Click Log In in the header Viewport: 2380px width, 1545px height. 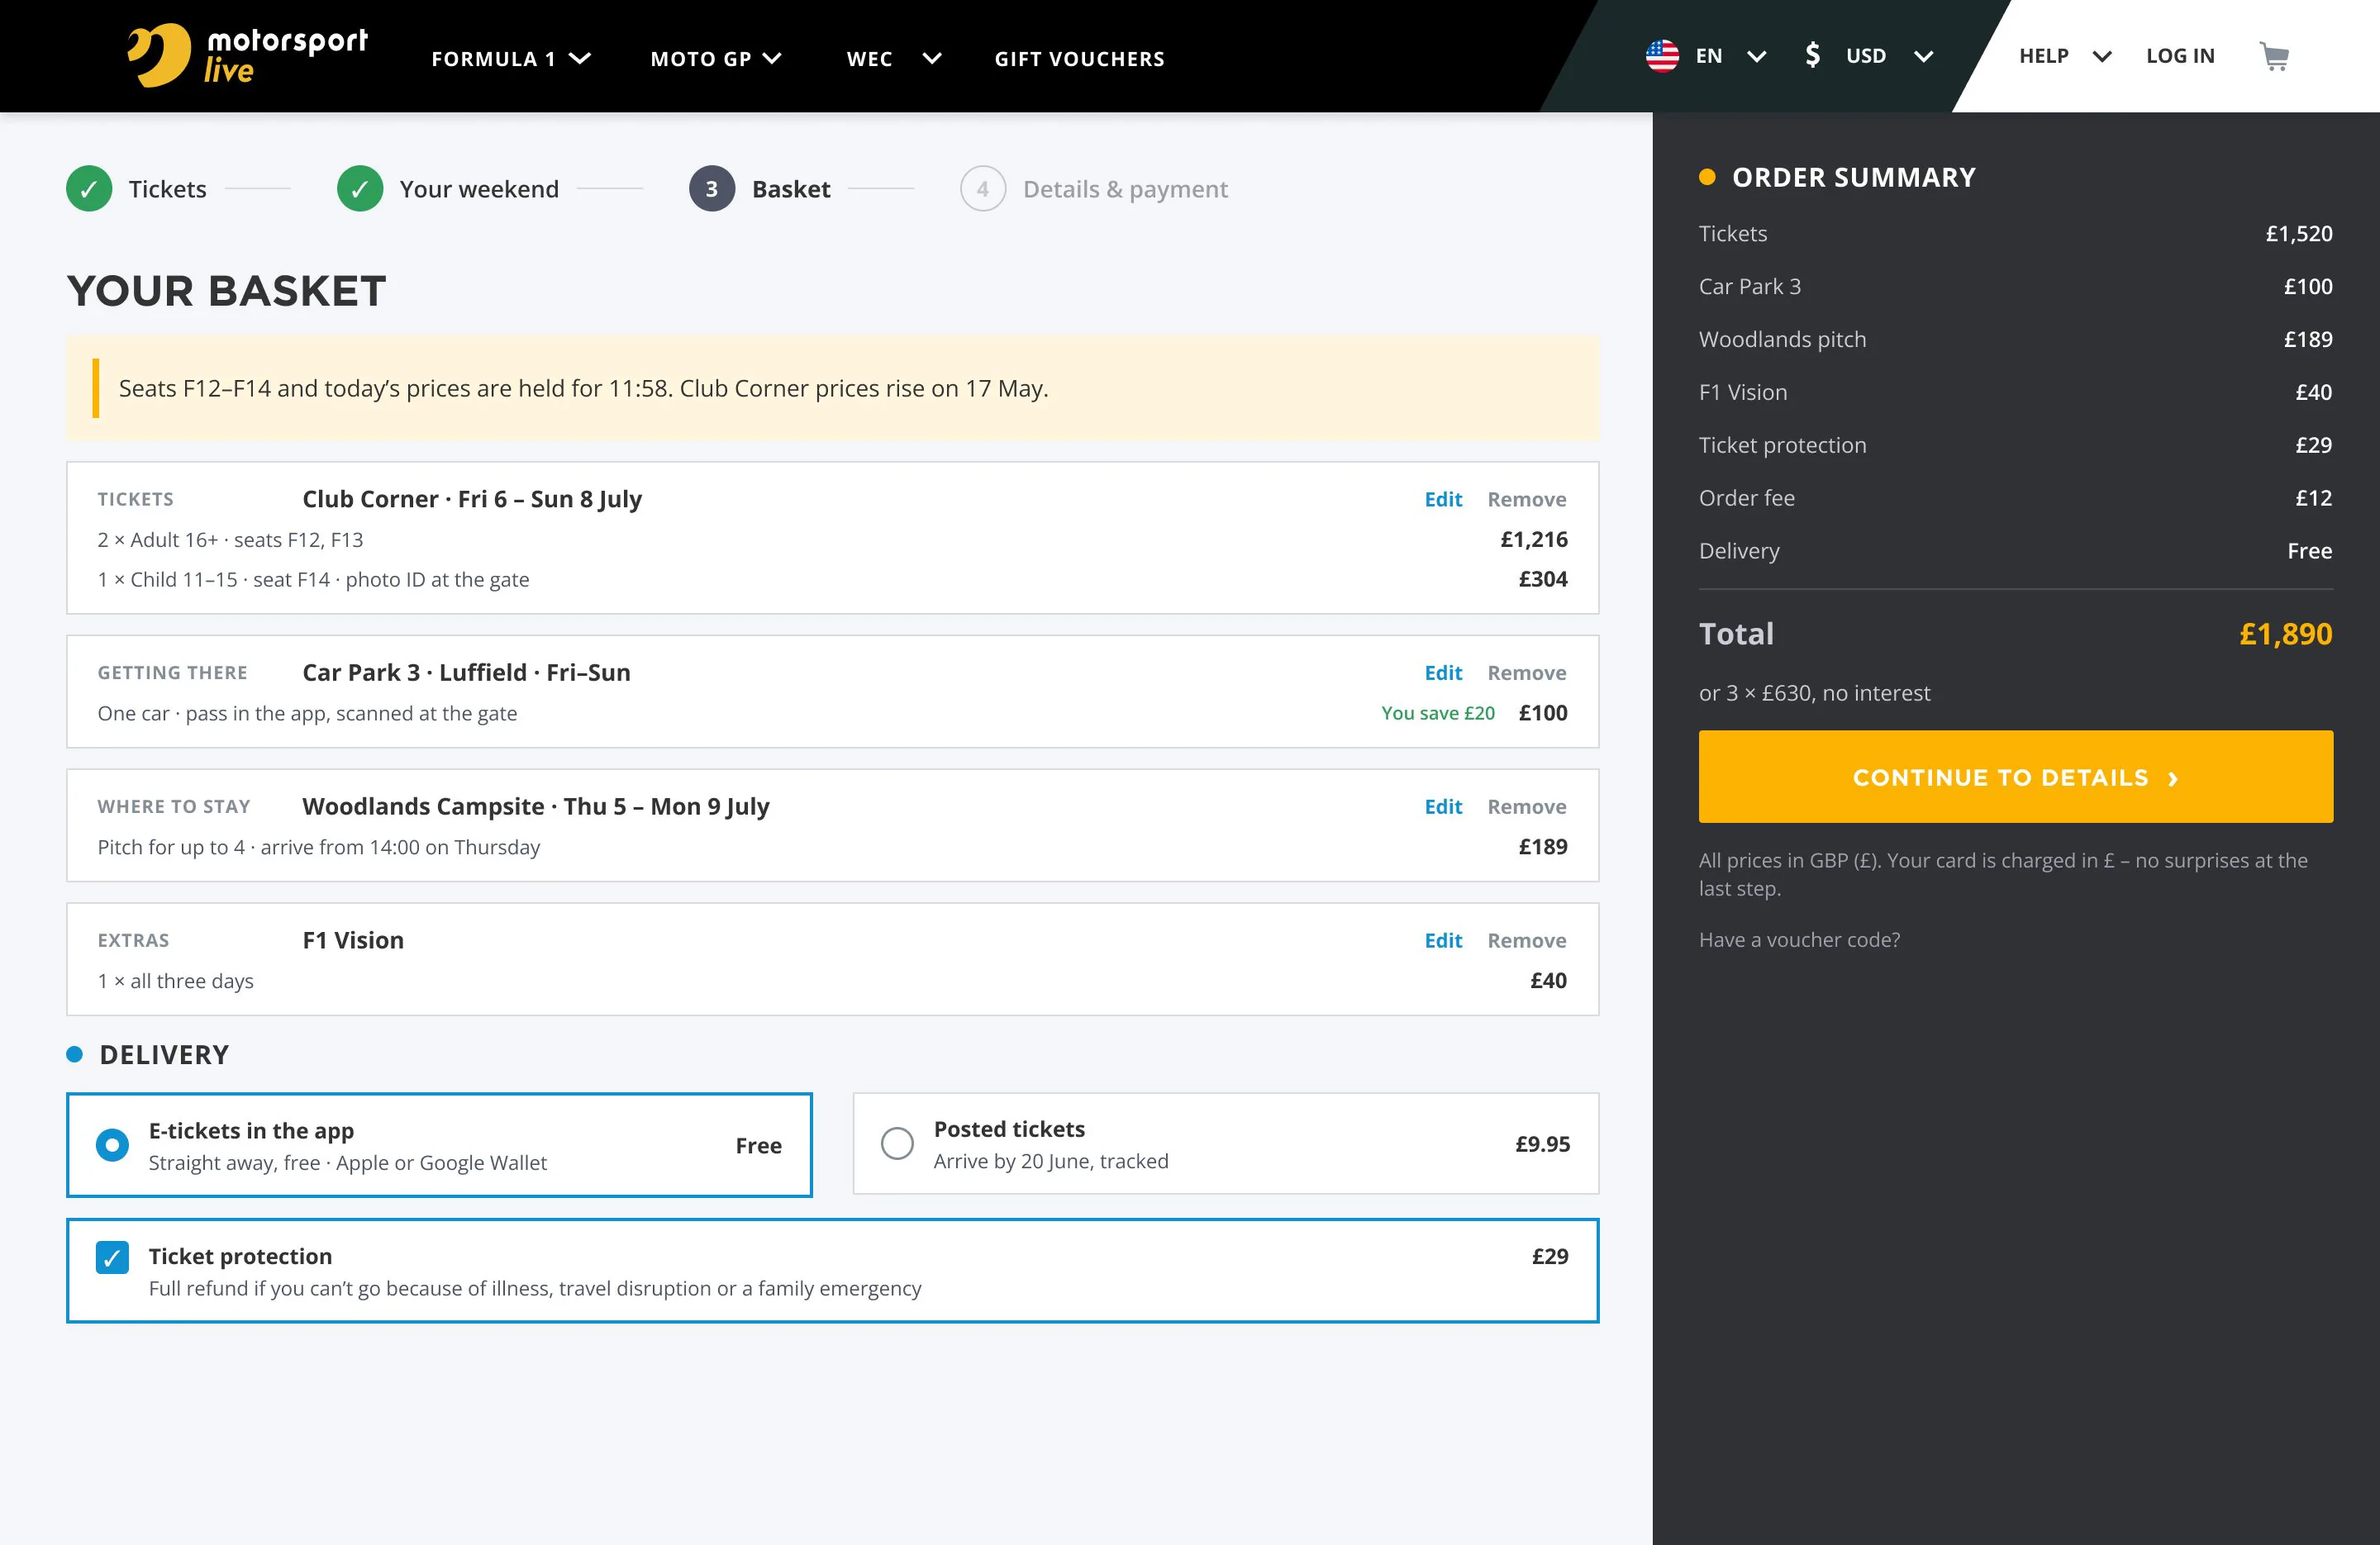[x=2180, y=56]
